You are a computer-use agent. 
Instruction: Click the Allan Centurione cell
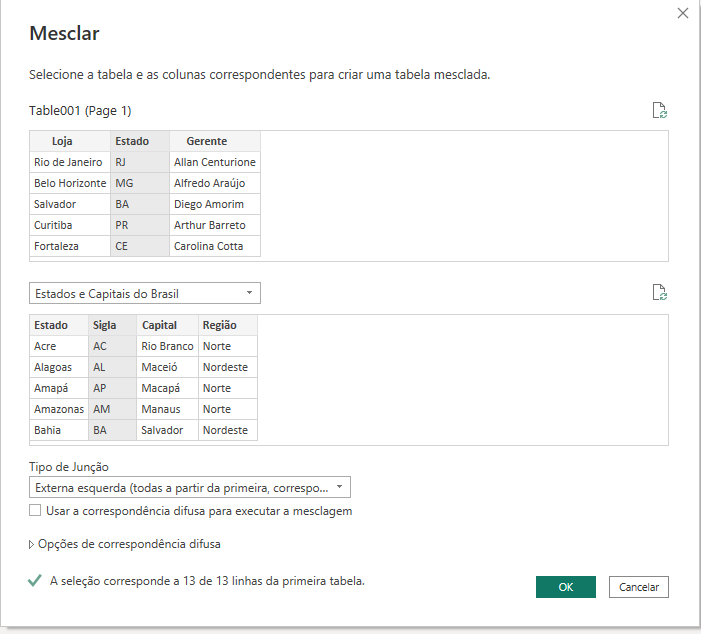214,162
